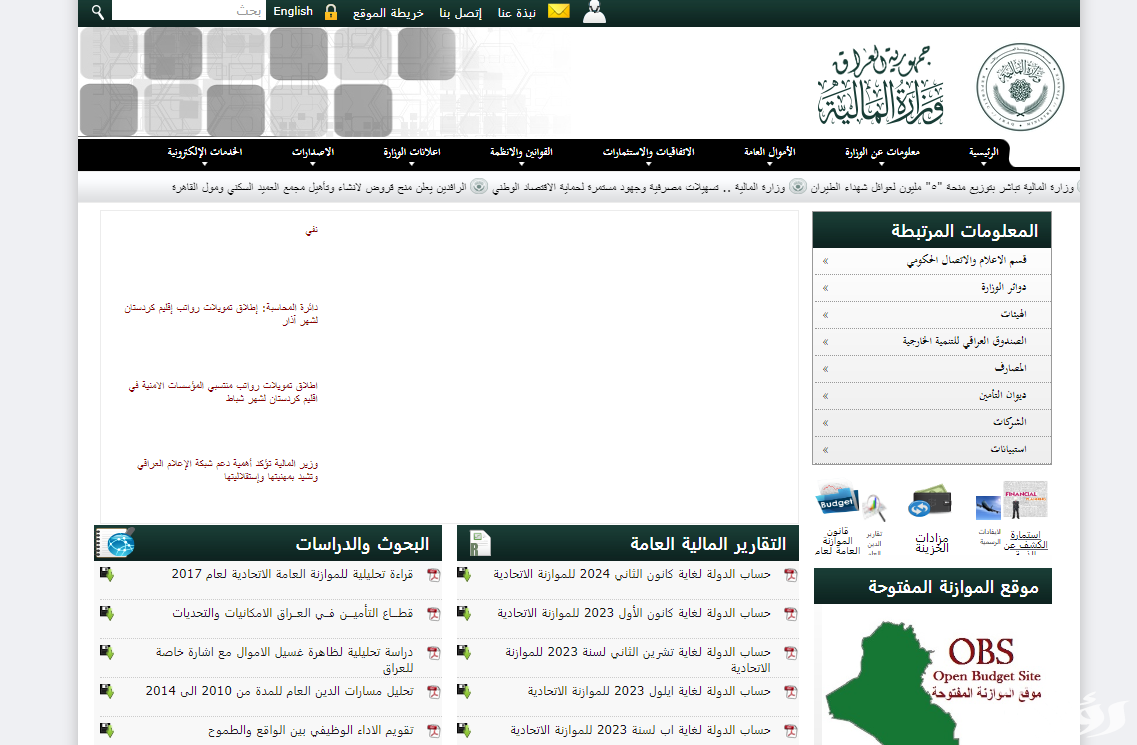Expand قسم الاعلام والاتصال الحكومي sidebar item

[x=932, y=260]
